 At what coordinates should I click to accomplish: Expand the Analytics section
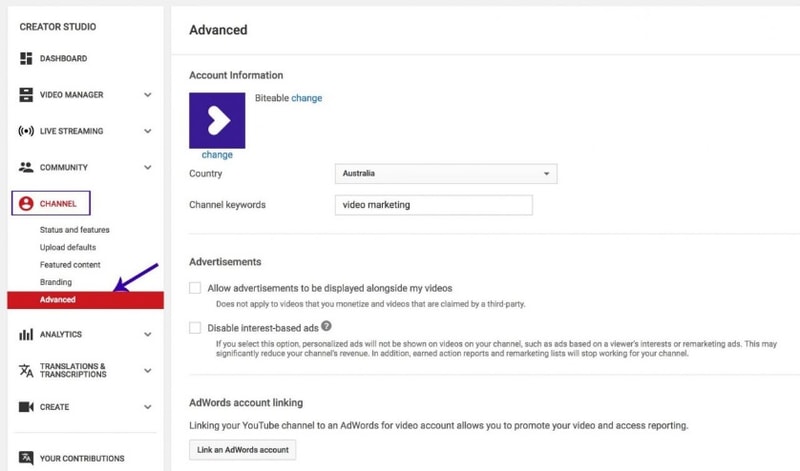click(147, 334)
